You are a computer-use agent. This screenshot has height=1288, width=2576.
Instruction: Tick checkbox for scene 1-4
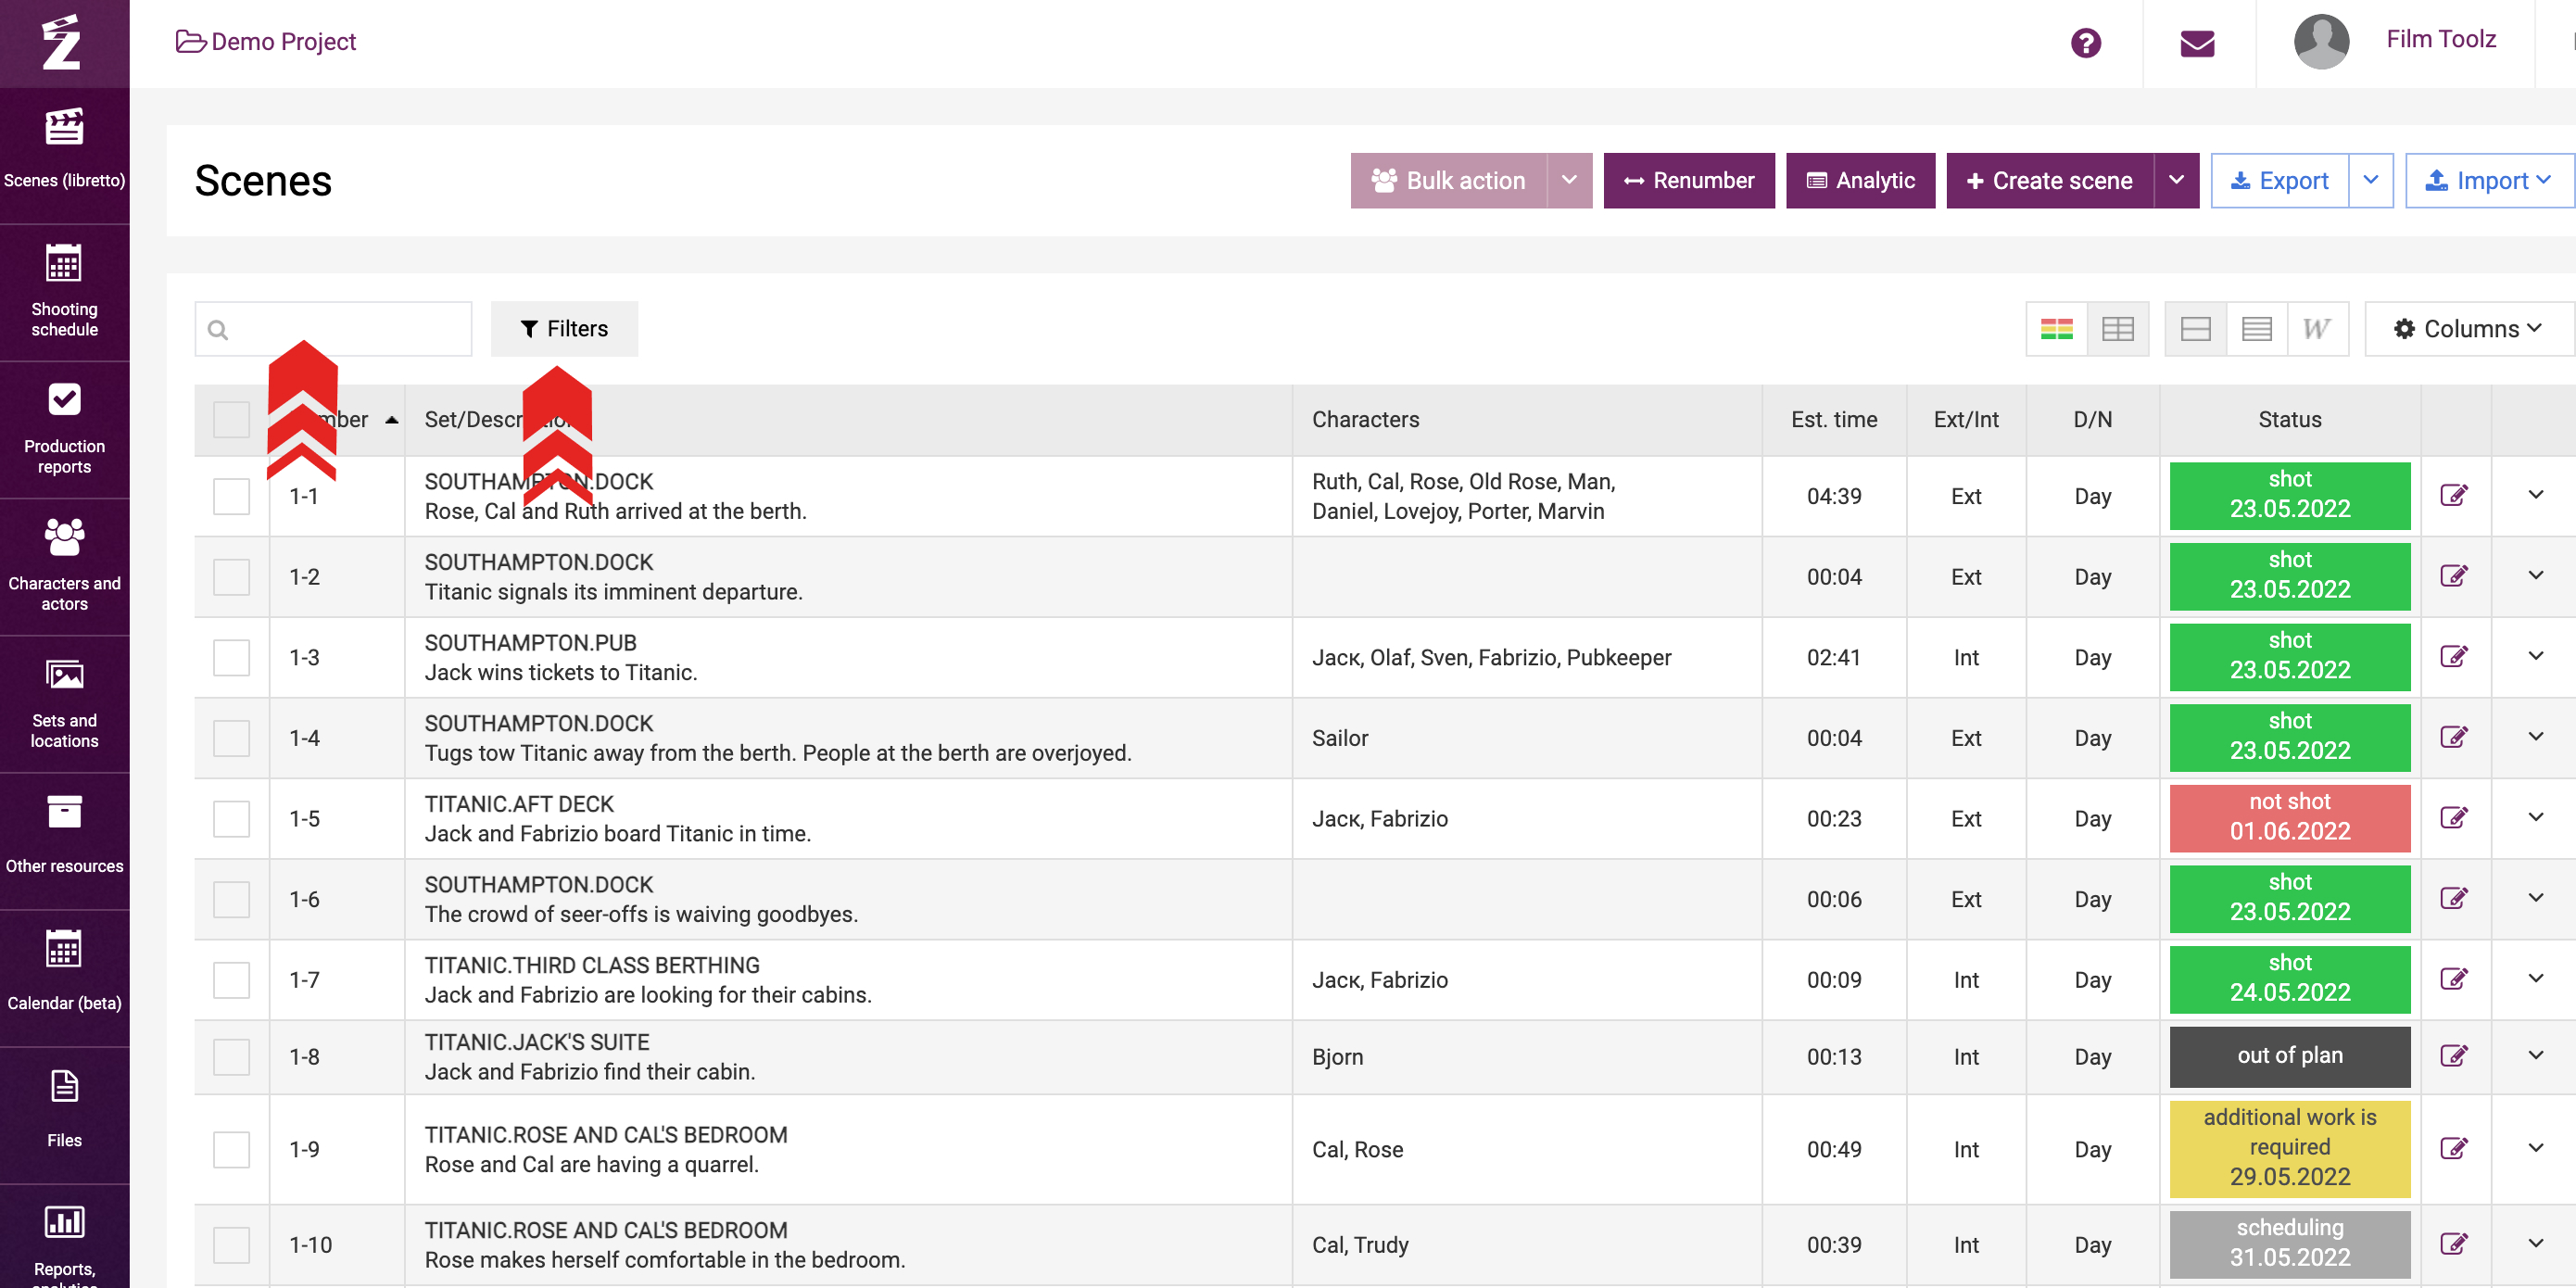231,738
